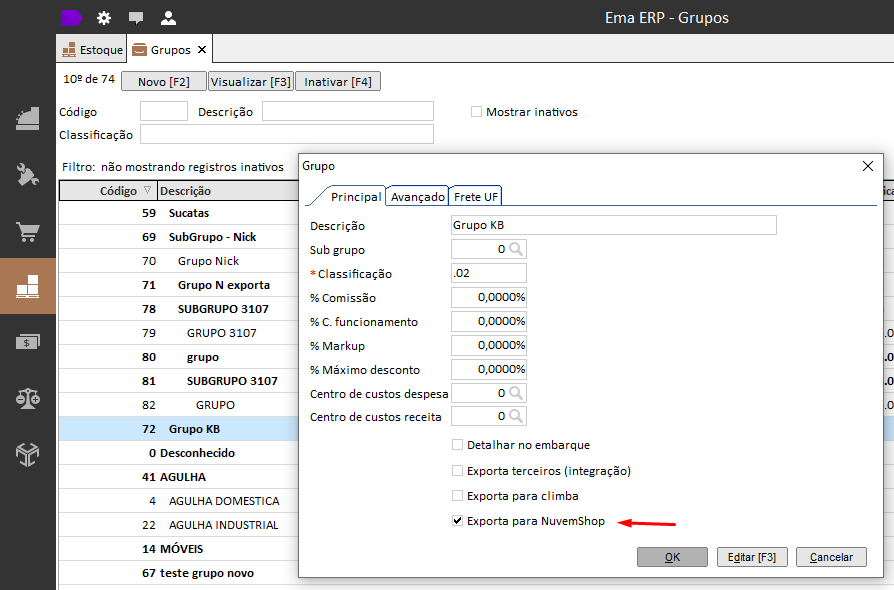The height and width of the screenshot is (590, 894).
Task: Select the stock boxes module in sidebar
Action: click(x=27, y=286)
